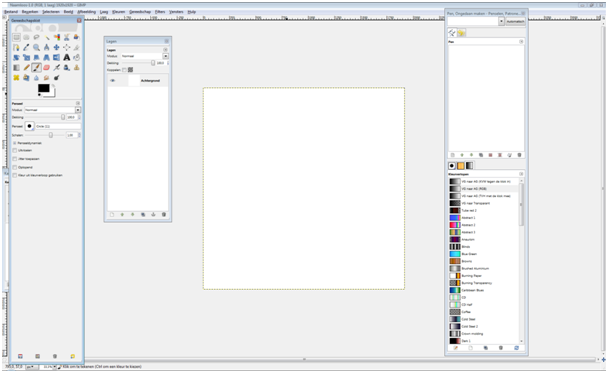Open Lagen tab configuration menu button
Viewport: 608px width, 373px height.
[x=166, y=50]
